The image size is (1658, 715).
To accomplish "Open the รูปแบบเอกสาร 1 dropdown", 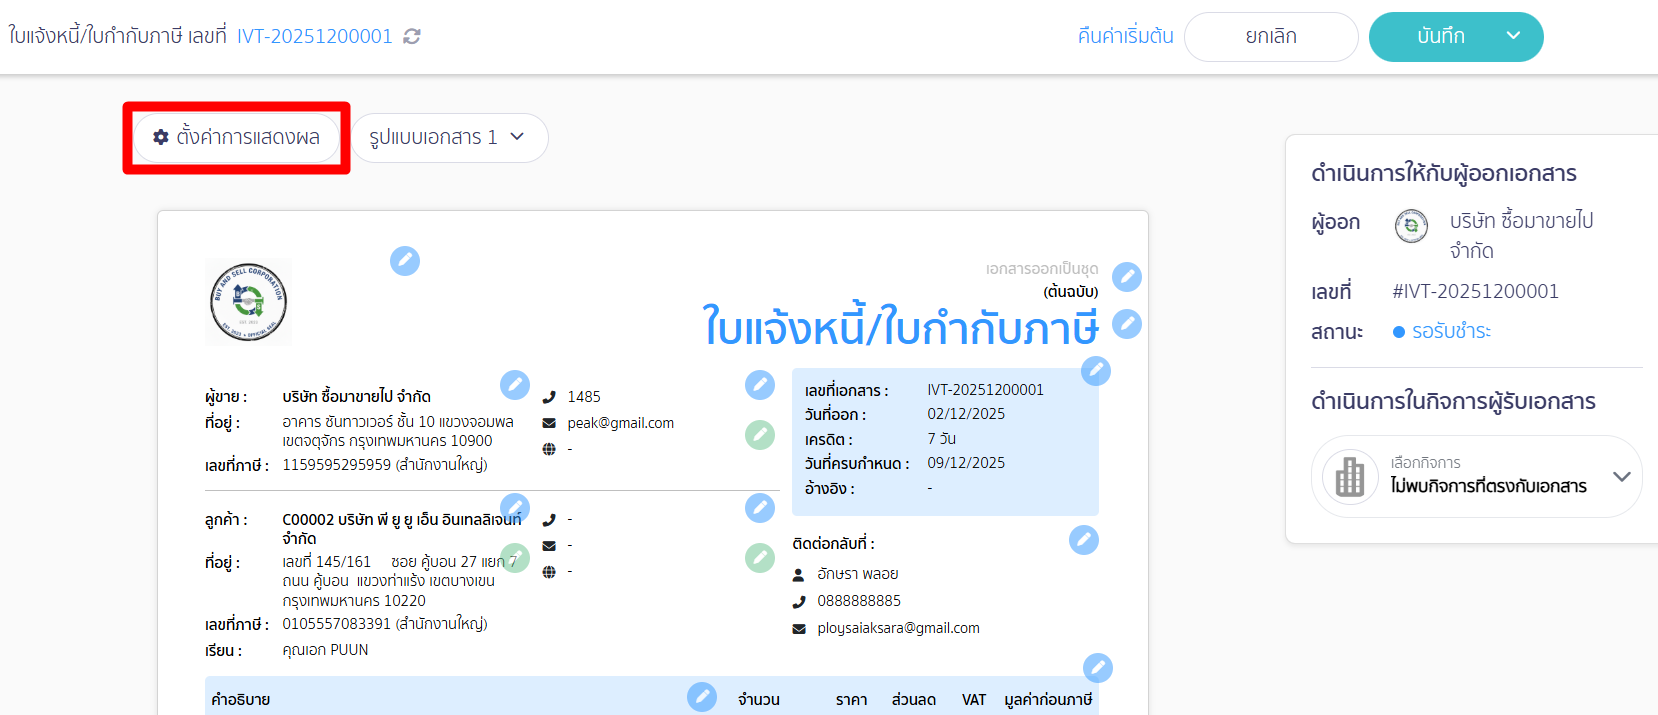I will (x=448, y=137).
